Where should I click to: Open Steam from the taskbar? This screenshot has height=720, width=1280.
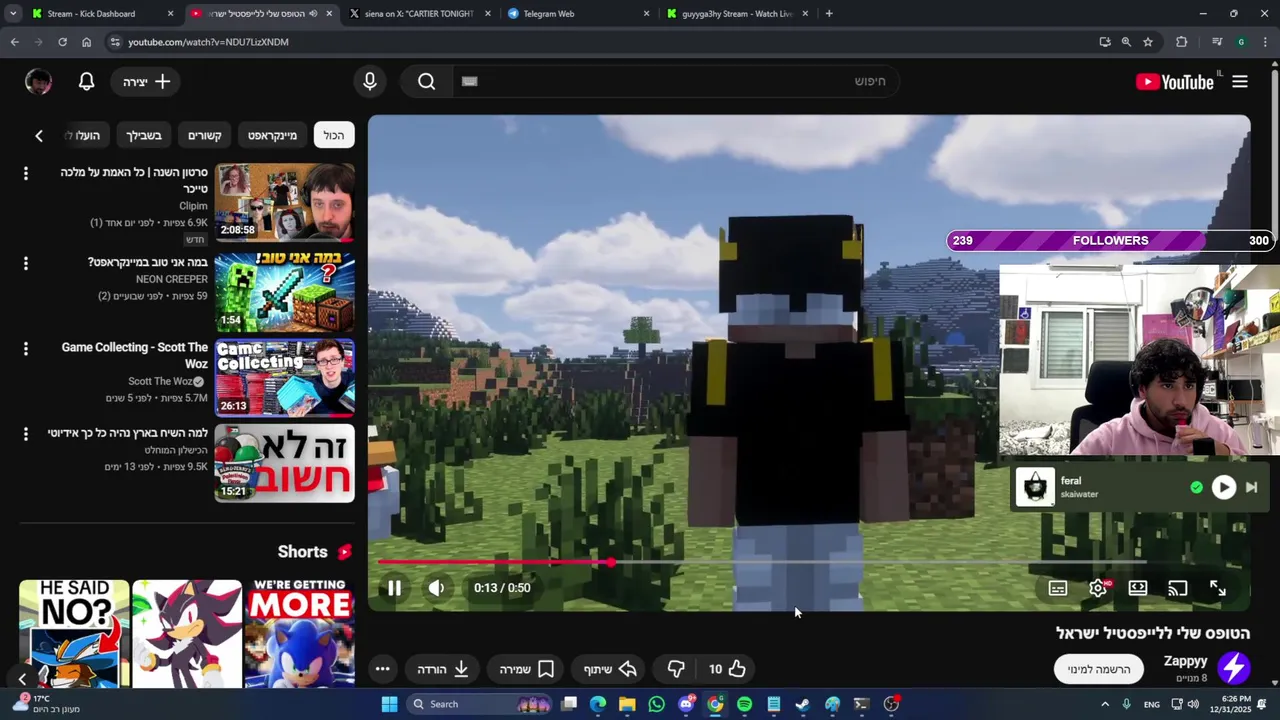802,704
